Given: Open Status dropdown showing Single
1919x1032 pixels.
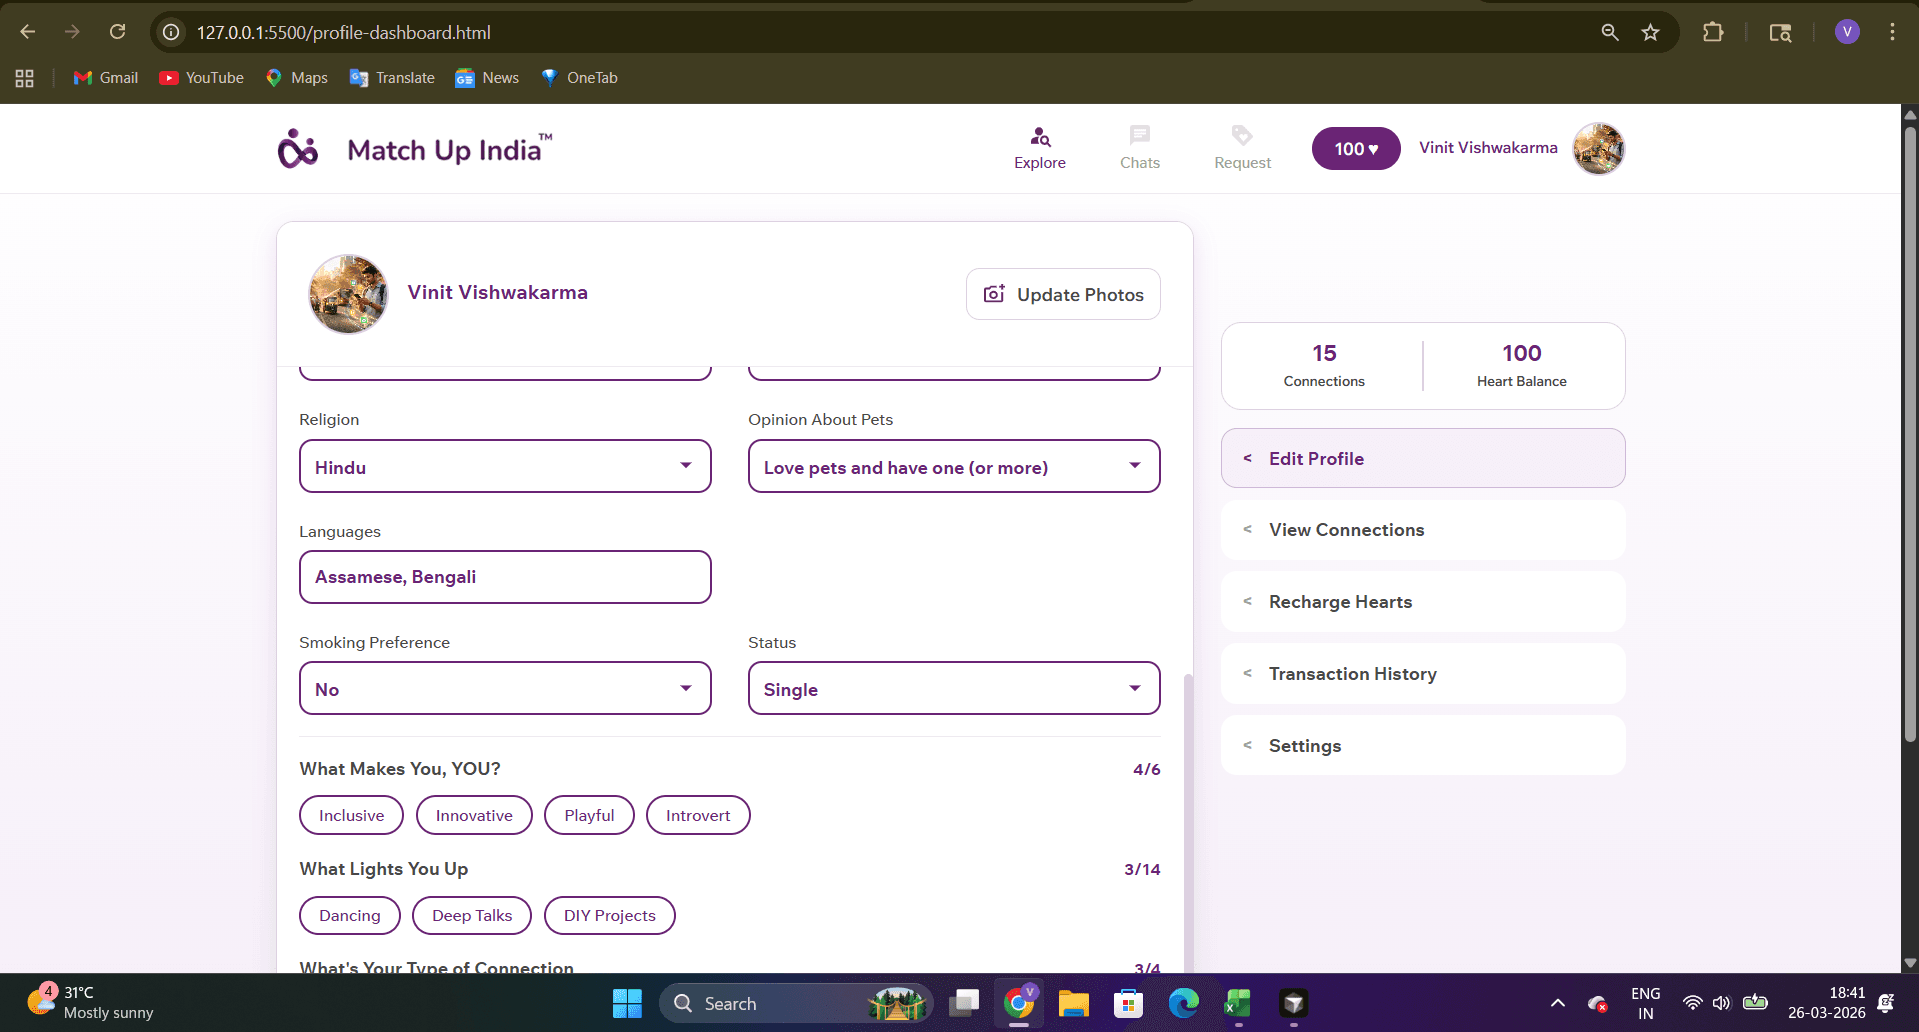Looking at the screenshot, I should pos(954,688).
